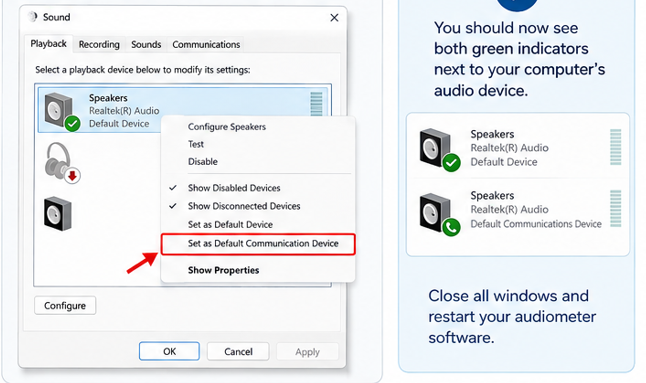Click "Default Communications Device" text in right panel
646x383 pixels.
click(x=536, y=224)
